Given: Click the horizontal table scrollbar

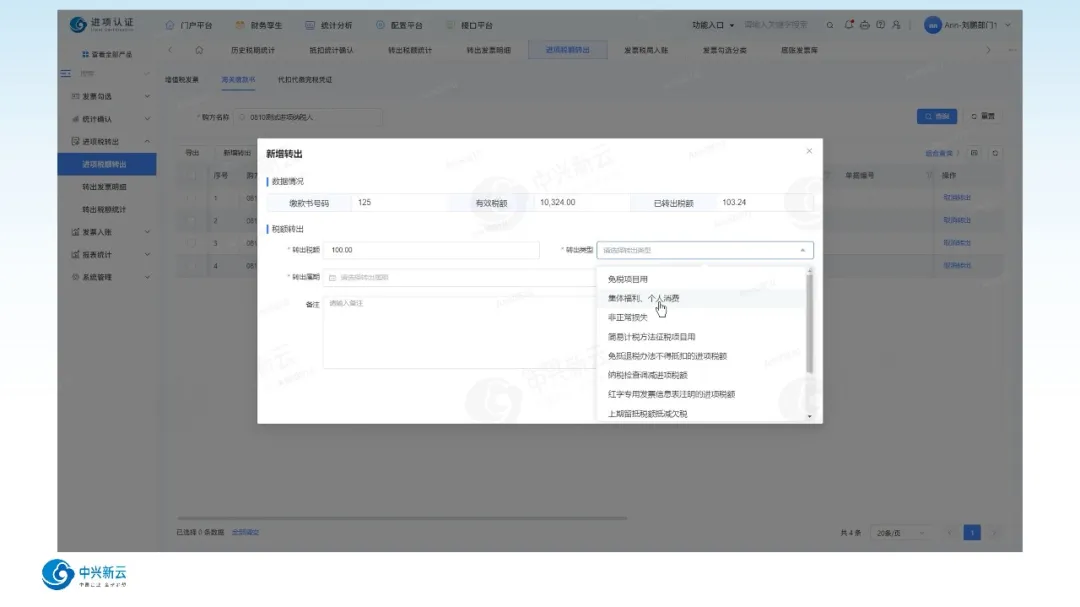Looking at the screenshot, I should [402, 517].
